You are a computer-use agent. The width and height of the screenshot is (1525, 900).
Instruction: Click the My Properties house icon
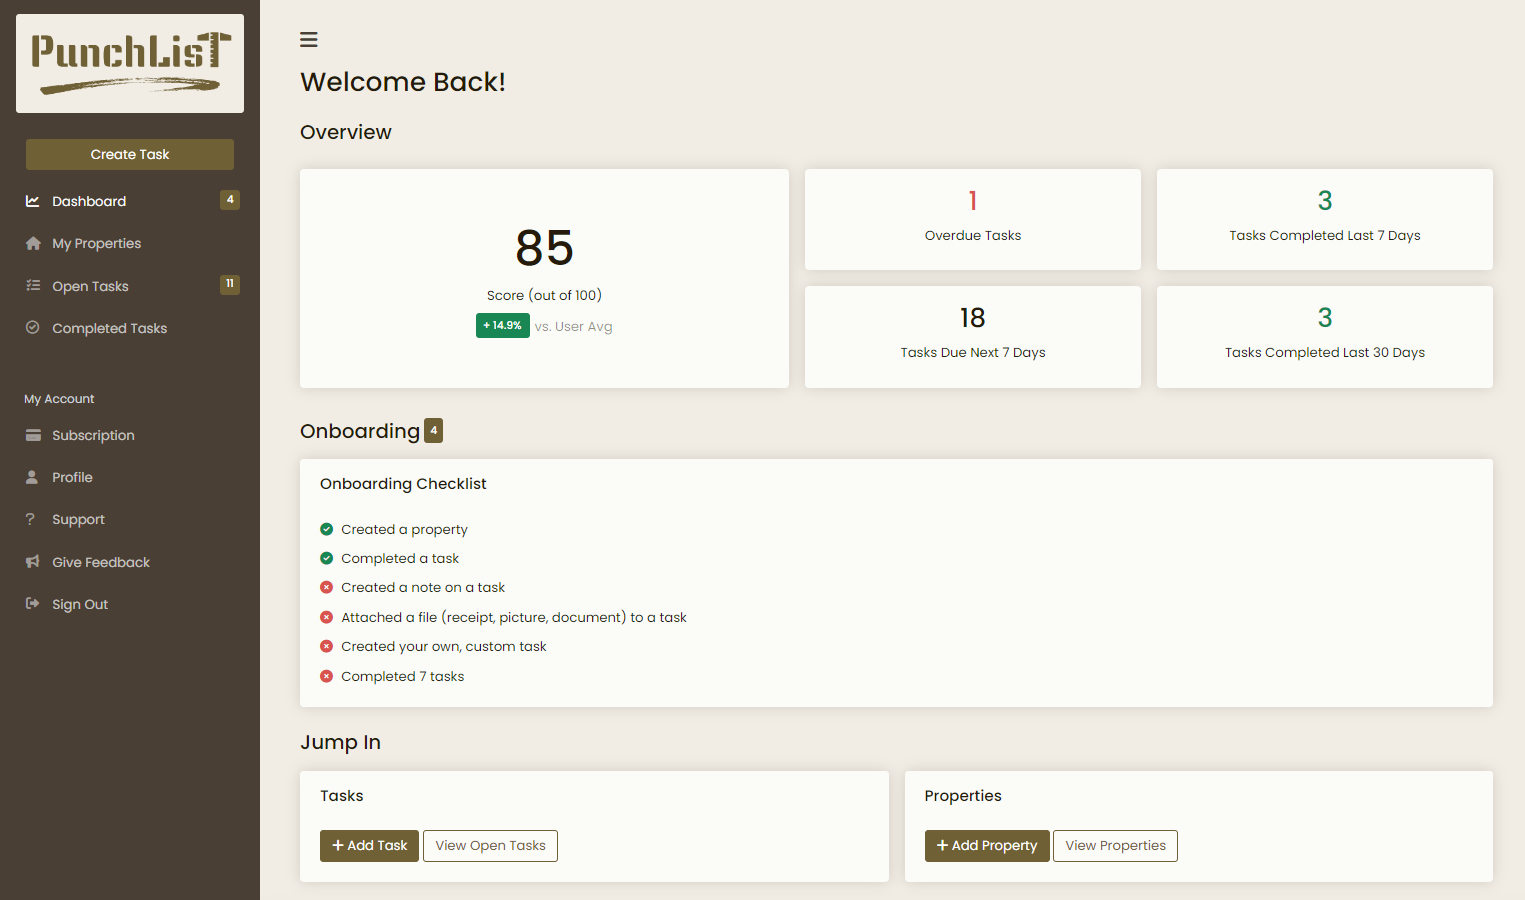33,244
